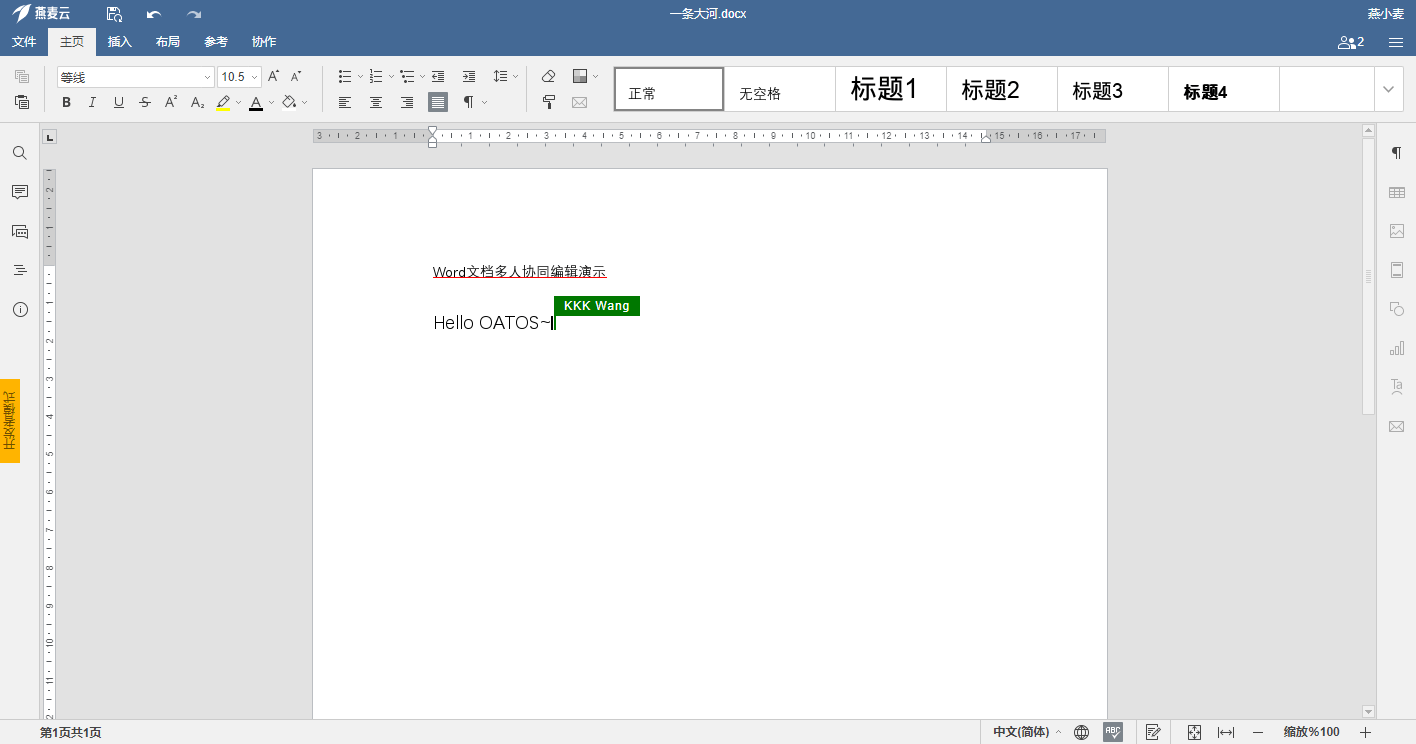Clear formatting with the eraser icon
This screenshot has height=744, width=1416.
coord(548,76)
